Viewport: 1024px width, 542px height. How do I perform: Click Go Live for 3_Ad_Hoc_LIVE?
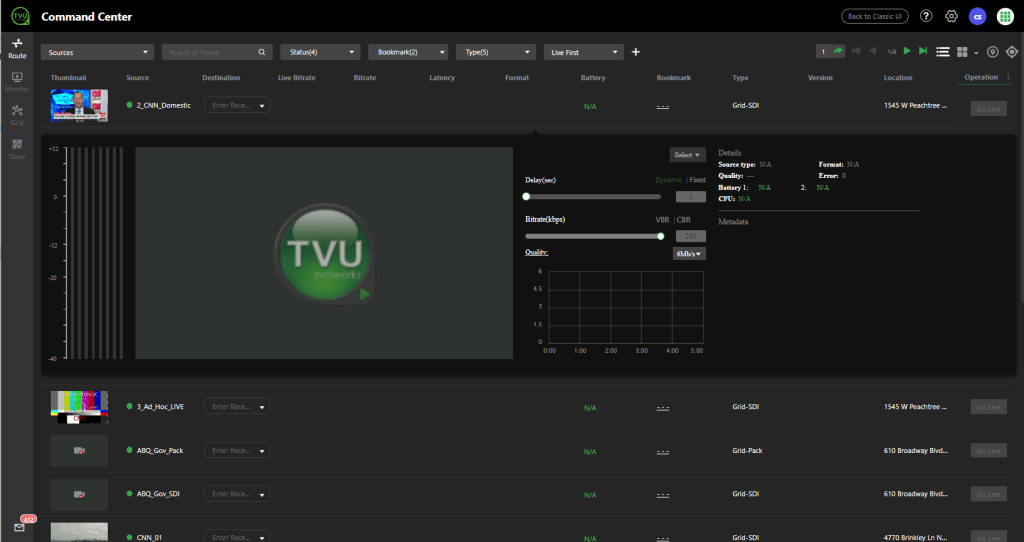pyautogui.click(x=988, y=407)
